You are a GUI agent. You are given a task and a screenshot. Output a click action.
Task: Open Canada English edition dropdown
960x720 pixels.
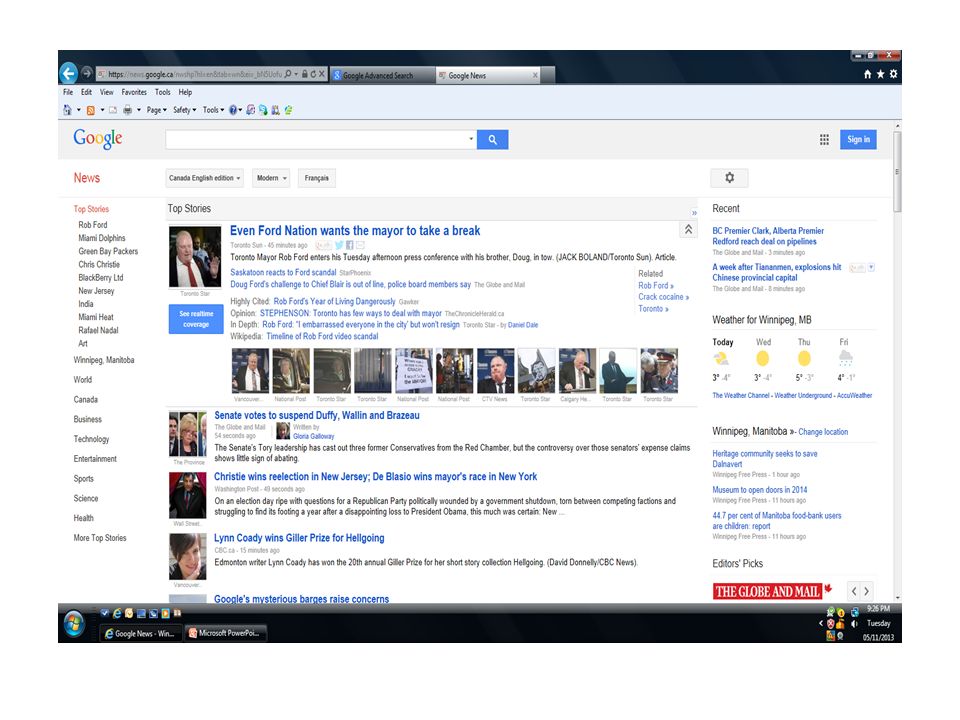[204, 178]
